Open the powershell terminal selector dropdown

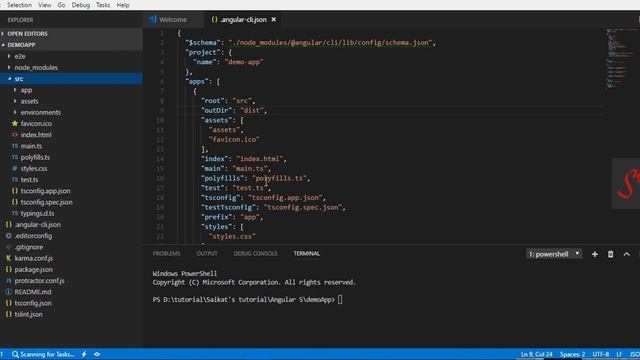pyautogui.click(x=554, y=254)
